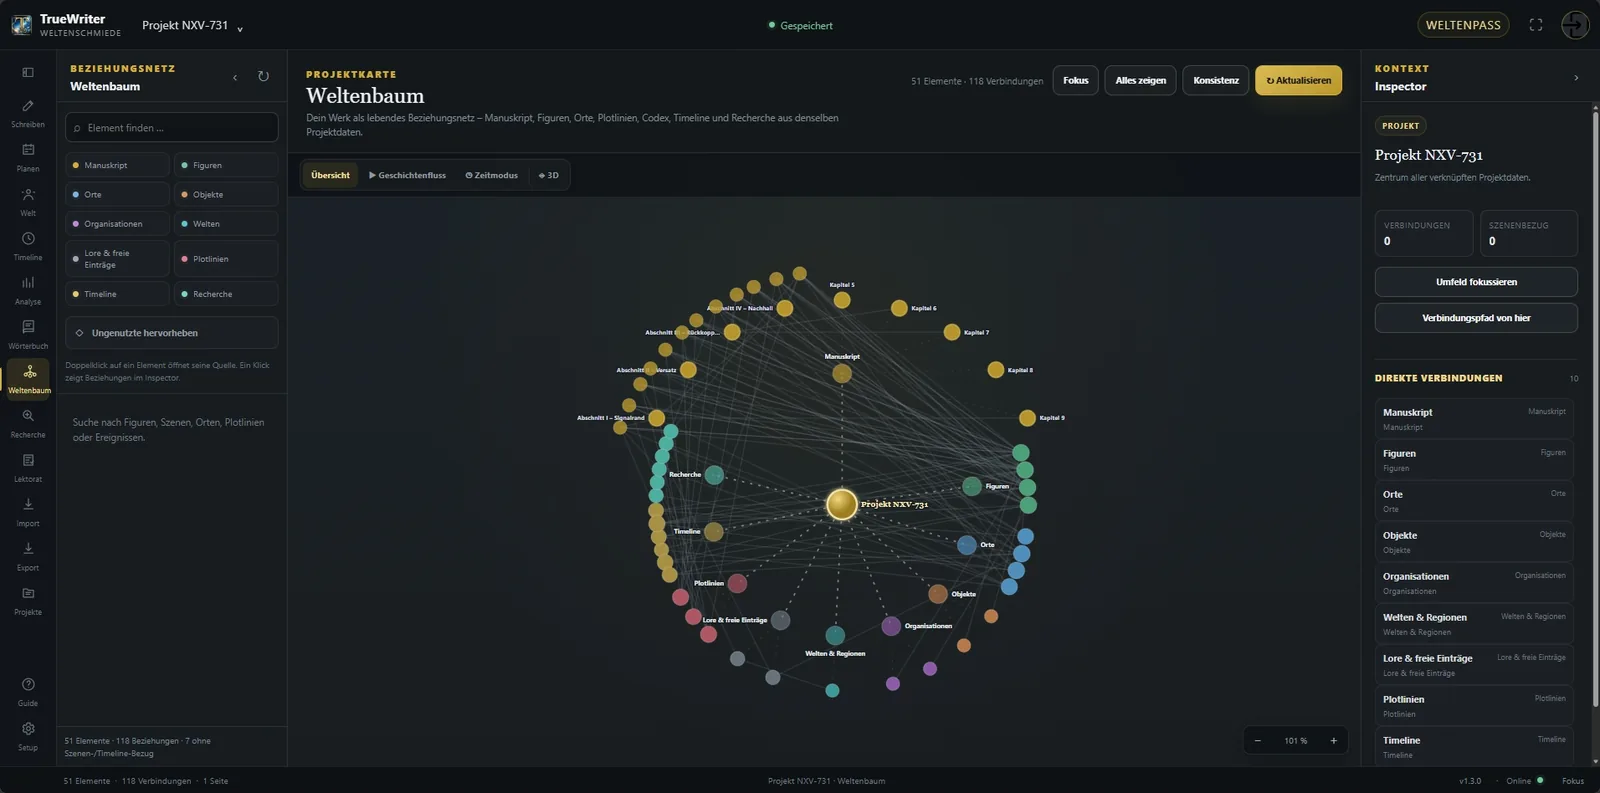Open the Lektorat sidebar icon
Image resolution: width=1600 pixels, height=793 pixels.
click(x=28, y=467)
